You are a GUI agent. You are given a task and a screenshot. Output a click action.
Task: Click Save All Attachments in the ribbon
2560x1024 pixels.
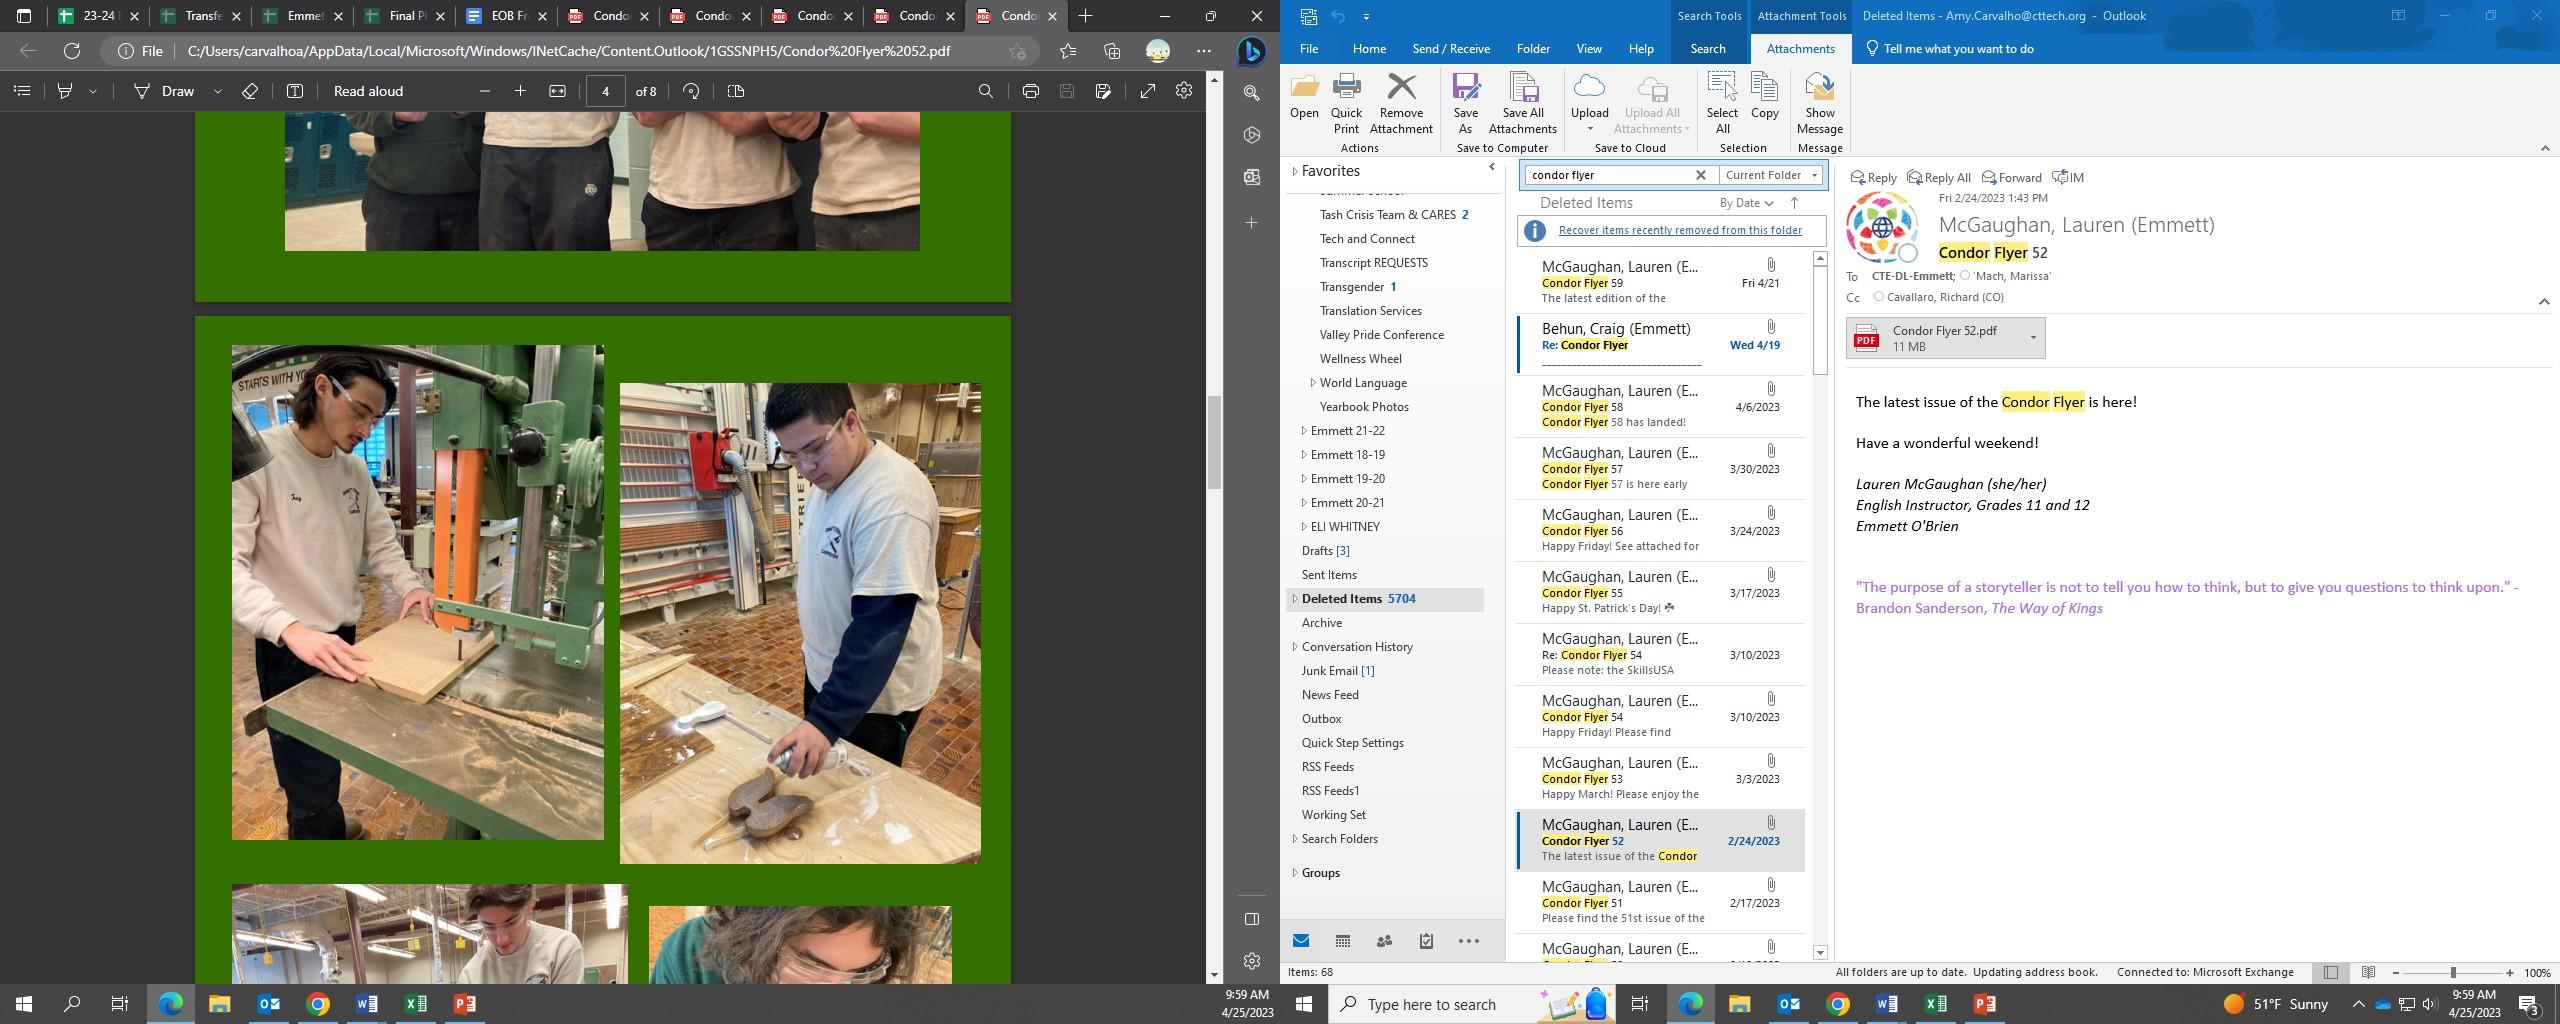tap(1522, 104)
